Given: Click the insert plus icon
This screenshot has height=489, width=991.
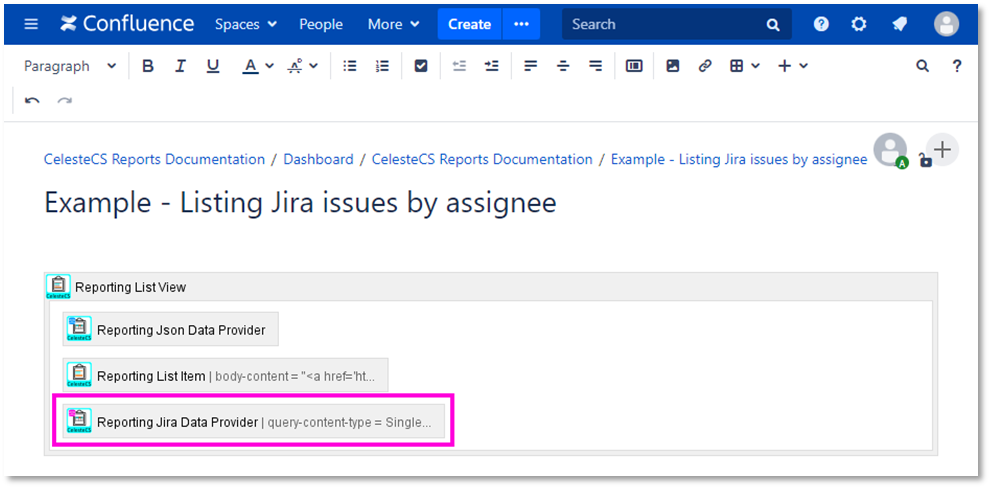Looking at the screenshot, I should point(784,66).
